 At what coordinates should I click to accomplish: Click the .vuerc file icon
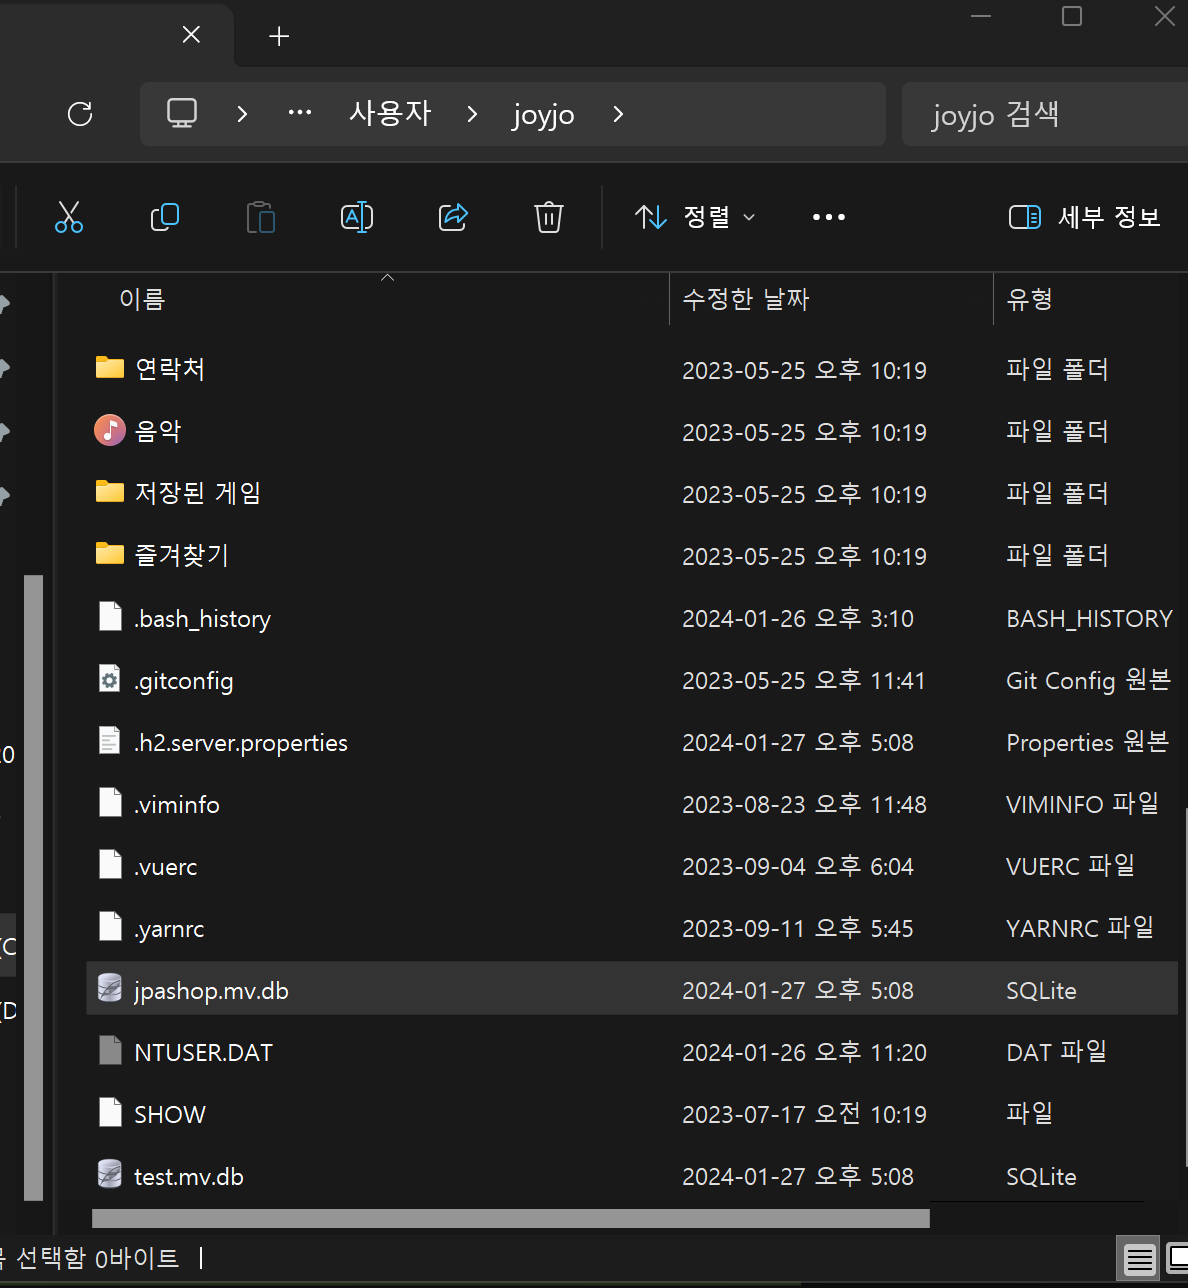pyautogui.click(x=110, y=866)
